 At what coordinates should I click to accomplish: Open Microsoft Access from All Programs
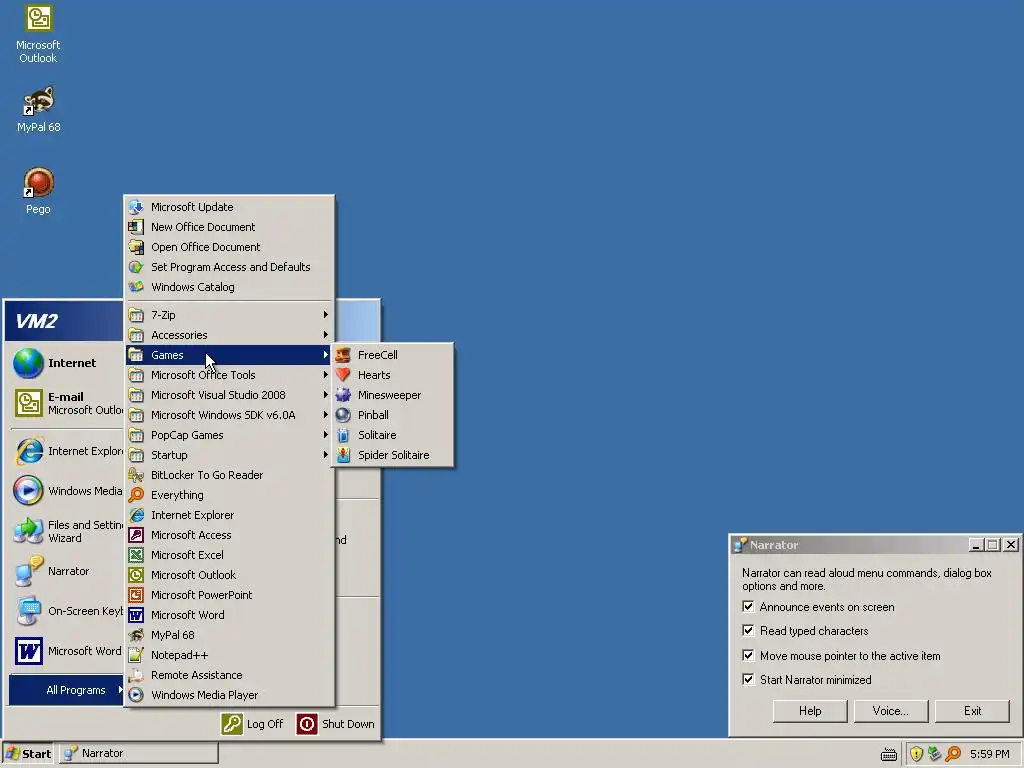click(x=229, y=535)
